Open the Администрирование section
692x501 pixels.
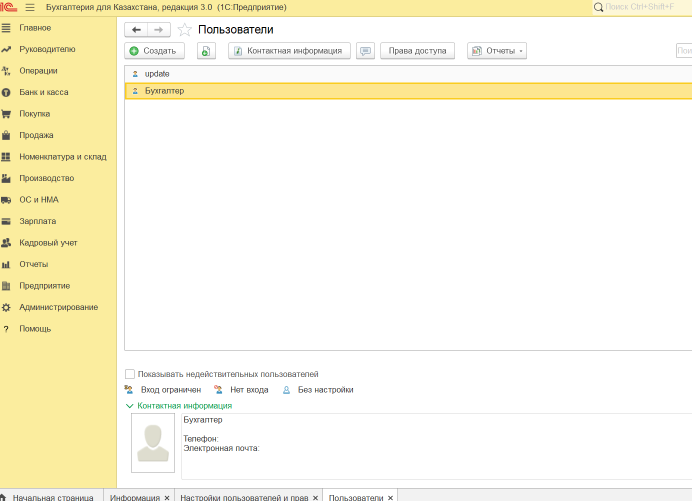(58, 307)
